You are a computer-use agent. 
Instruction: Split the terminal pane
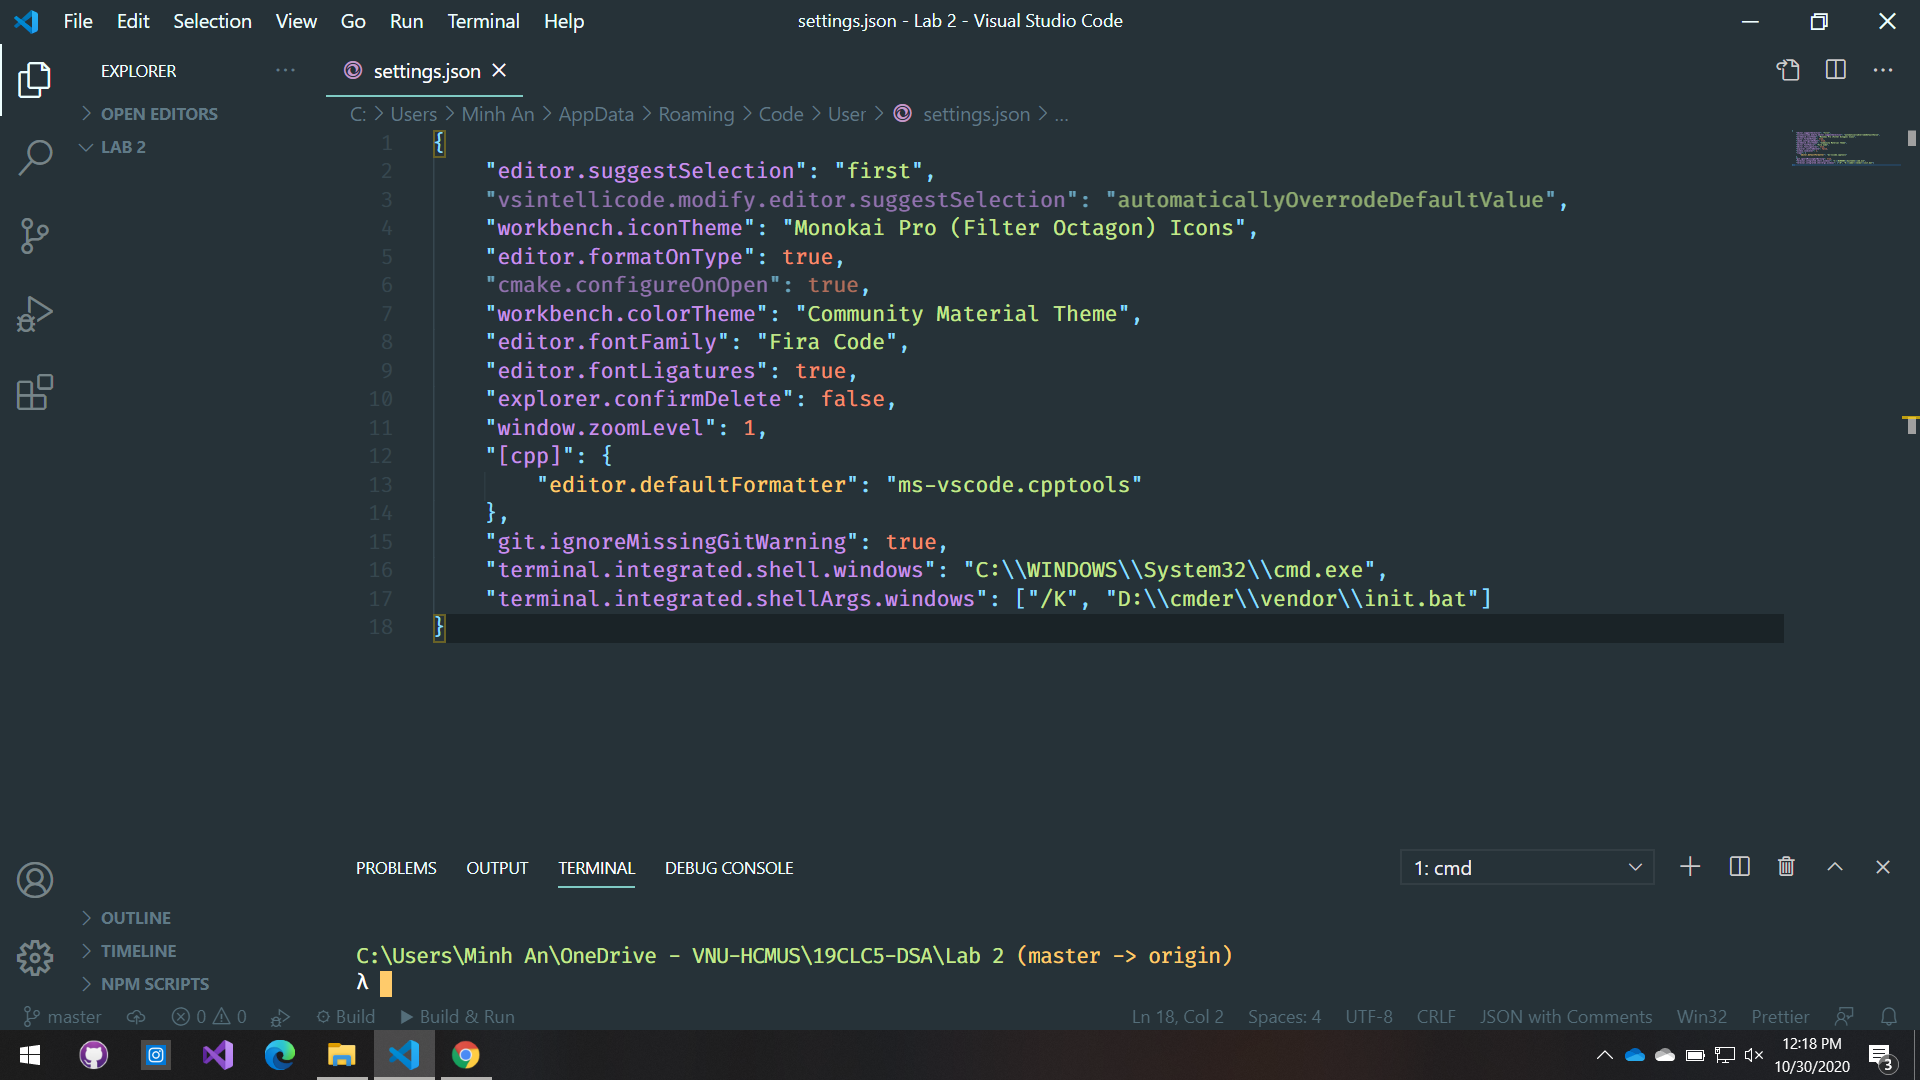coord(1740,867)
